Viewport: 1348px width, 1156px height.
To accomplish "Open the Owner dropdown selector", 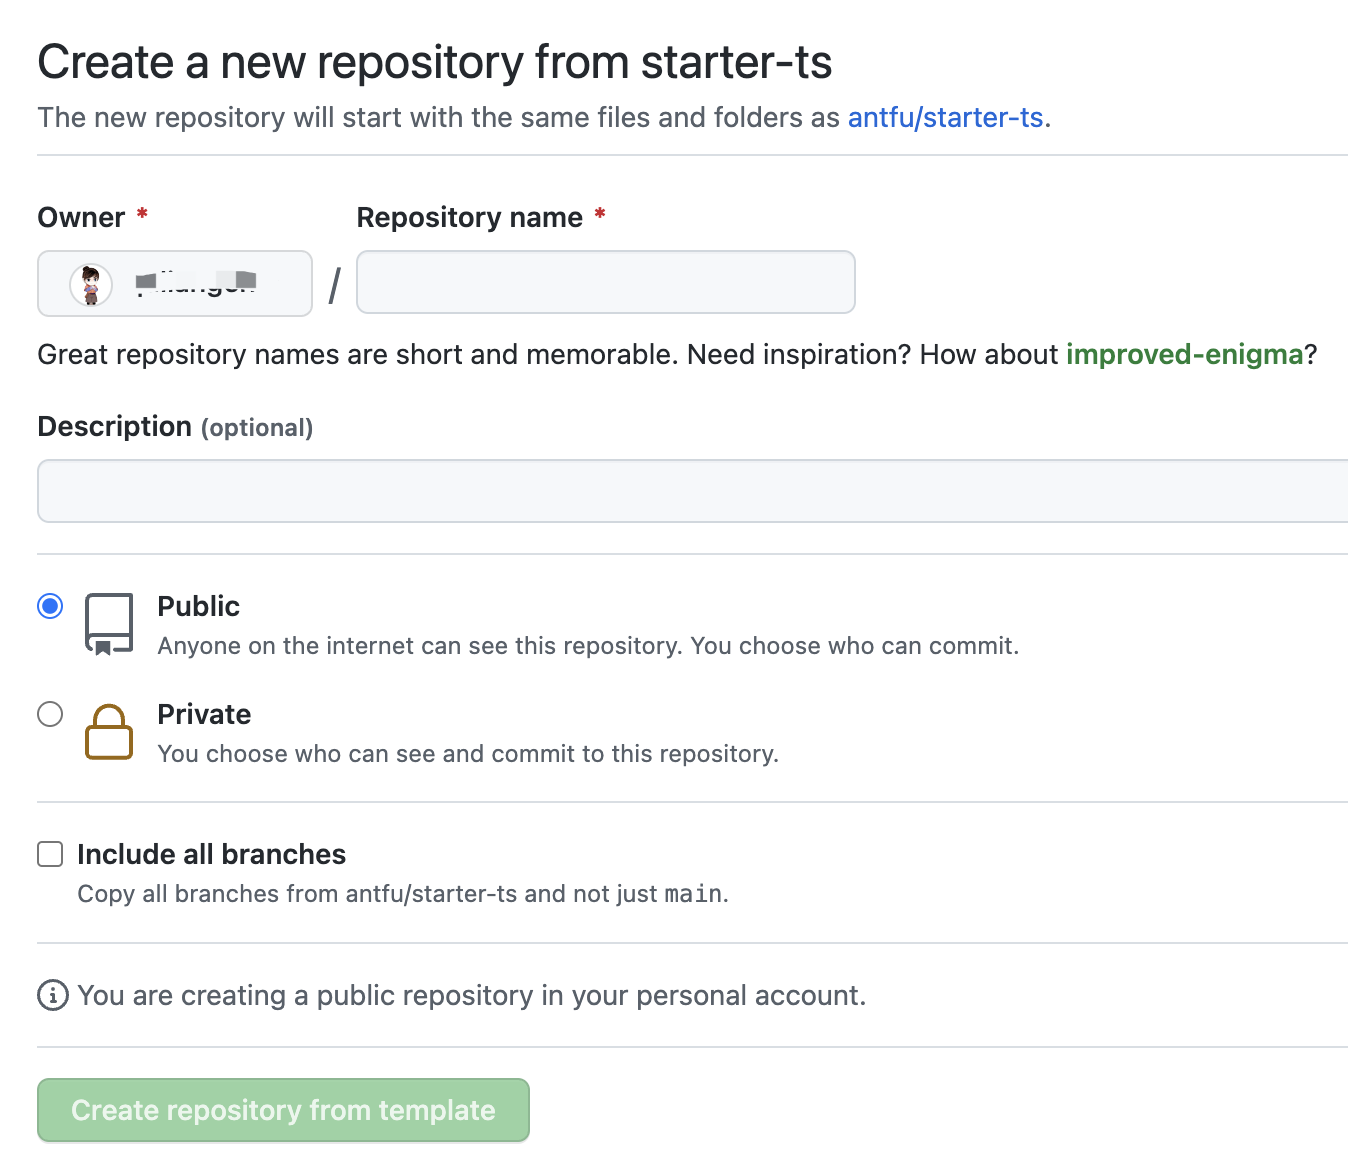I will tap(175, 284).
